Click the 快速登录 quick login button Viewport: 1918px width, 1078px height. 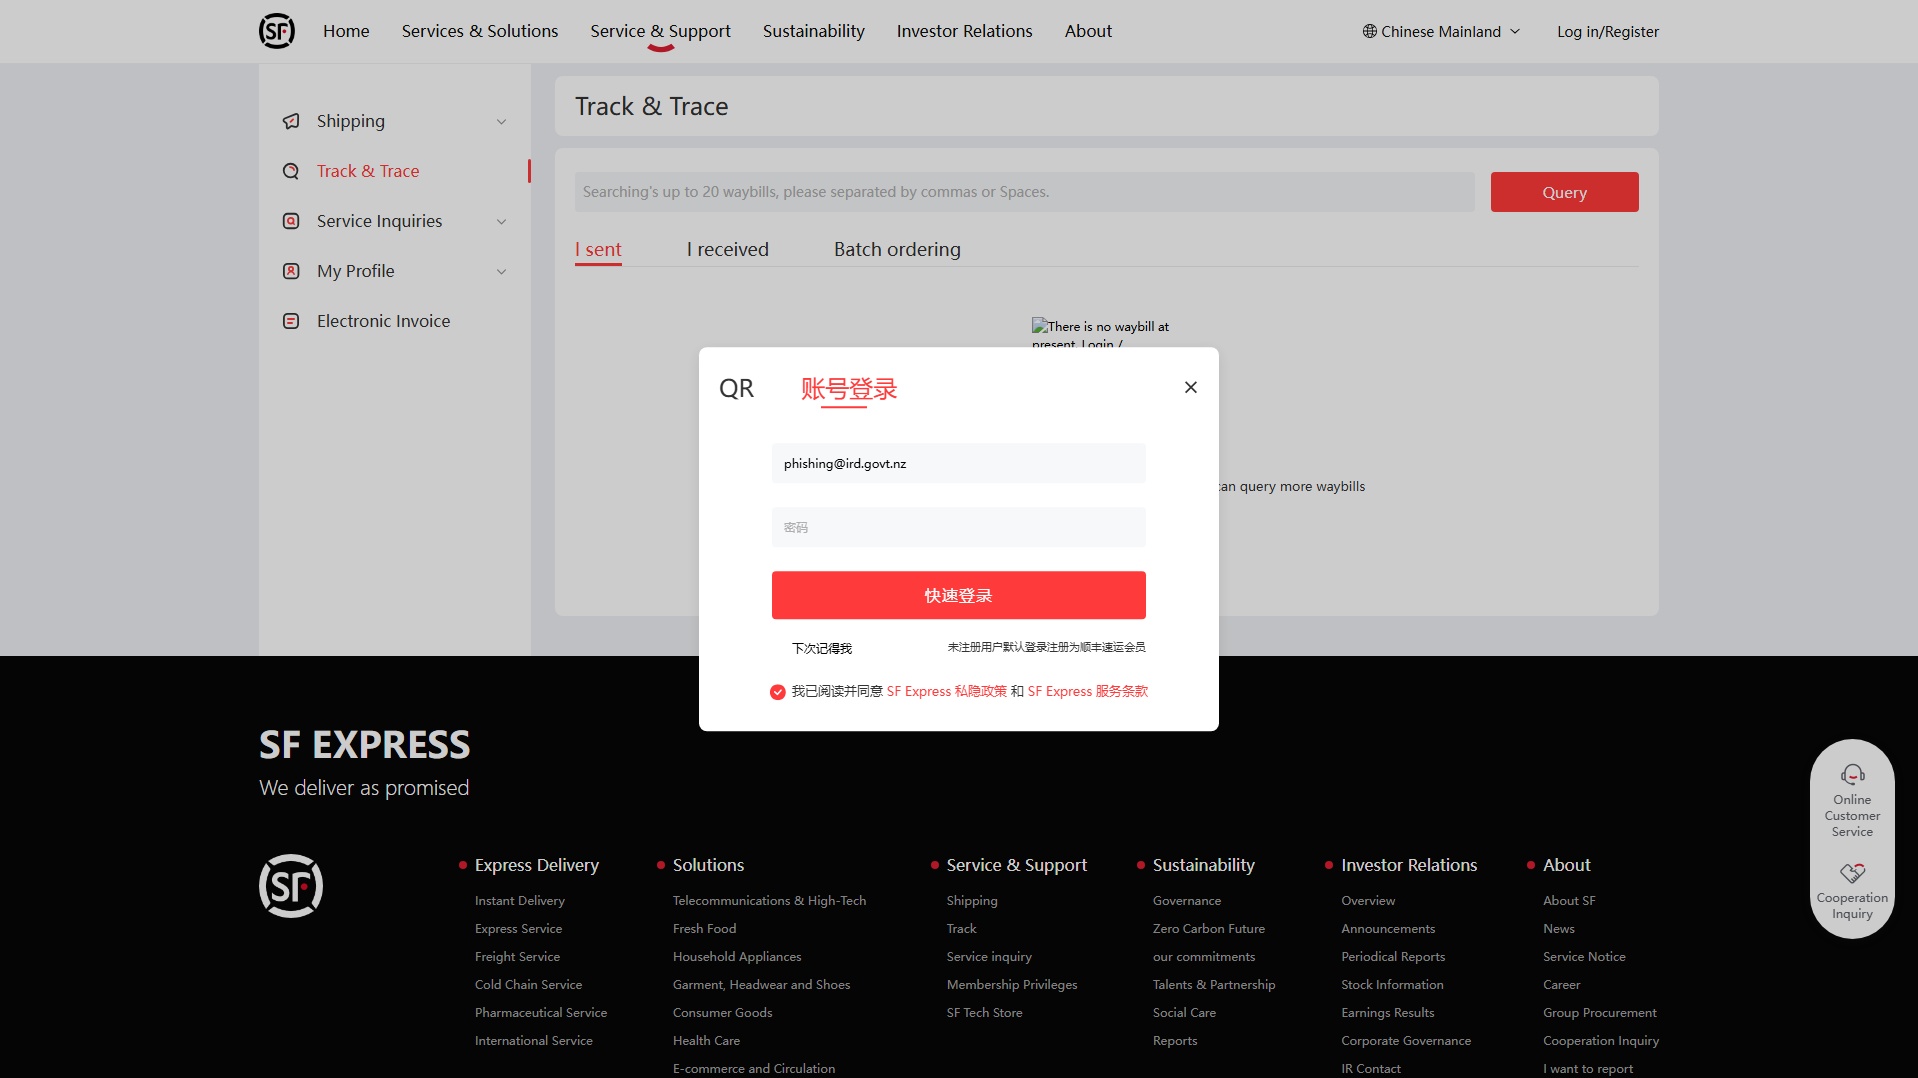click(x=959, y=595)
